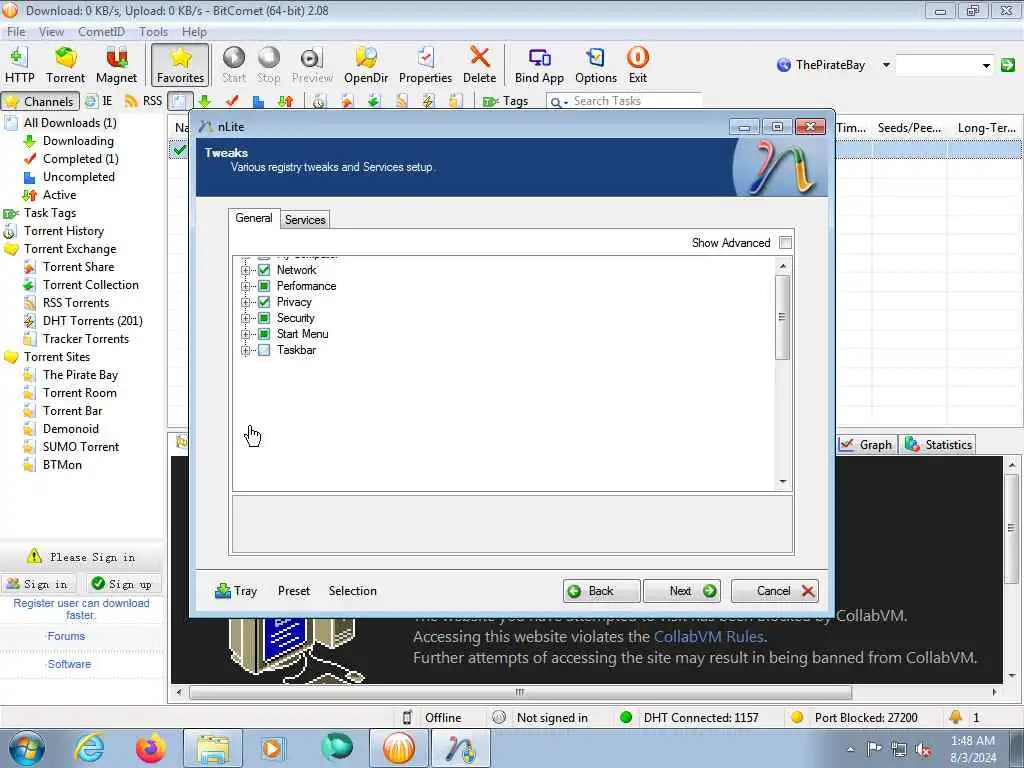Open the Windows Start menu orb
This screenshot has height=768, width=1024.
[x=27, y=748]
